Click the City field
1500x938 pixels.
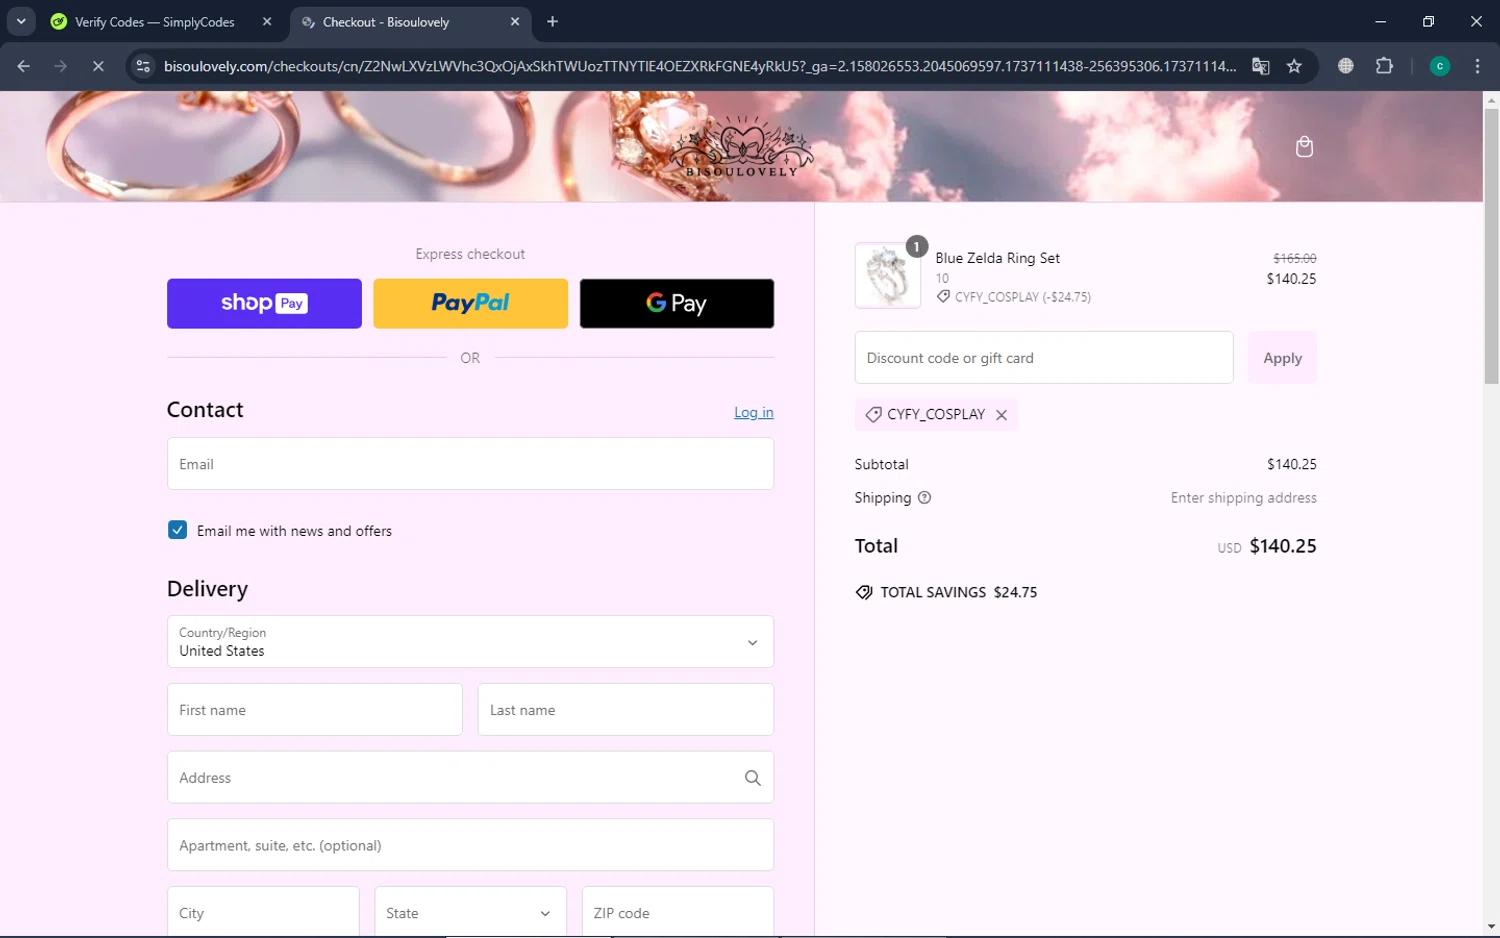263,913
